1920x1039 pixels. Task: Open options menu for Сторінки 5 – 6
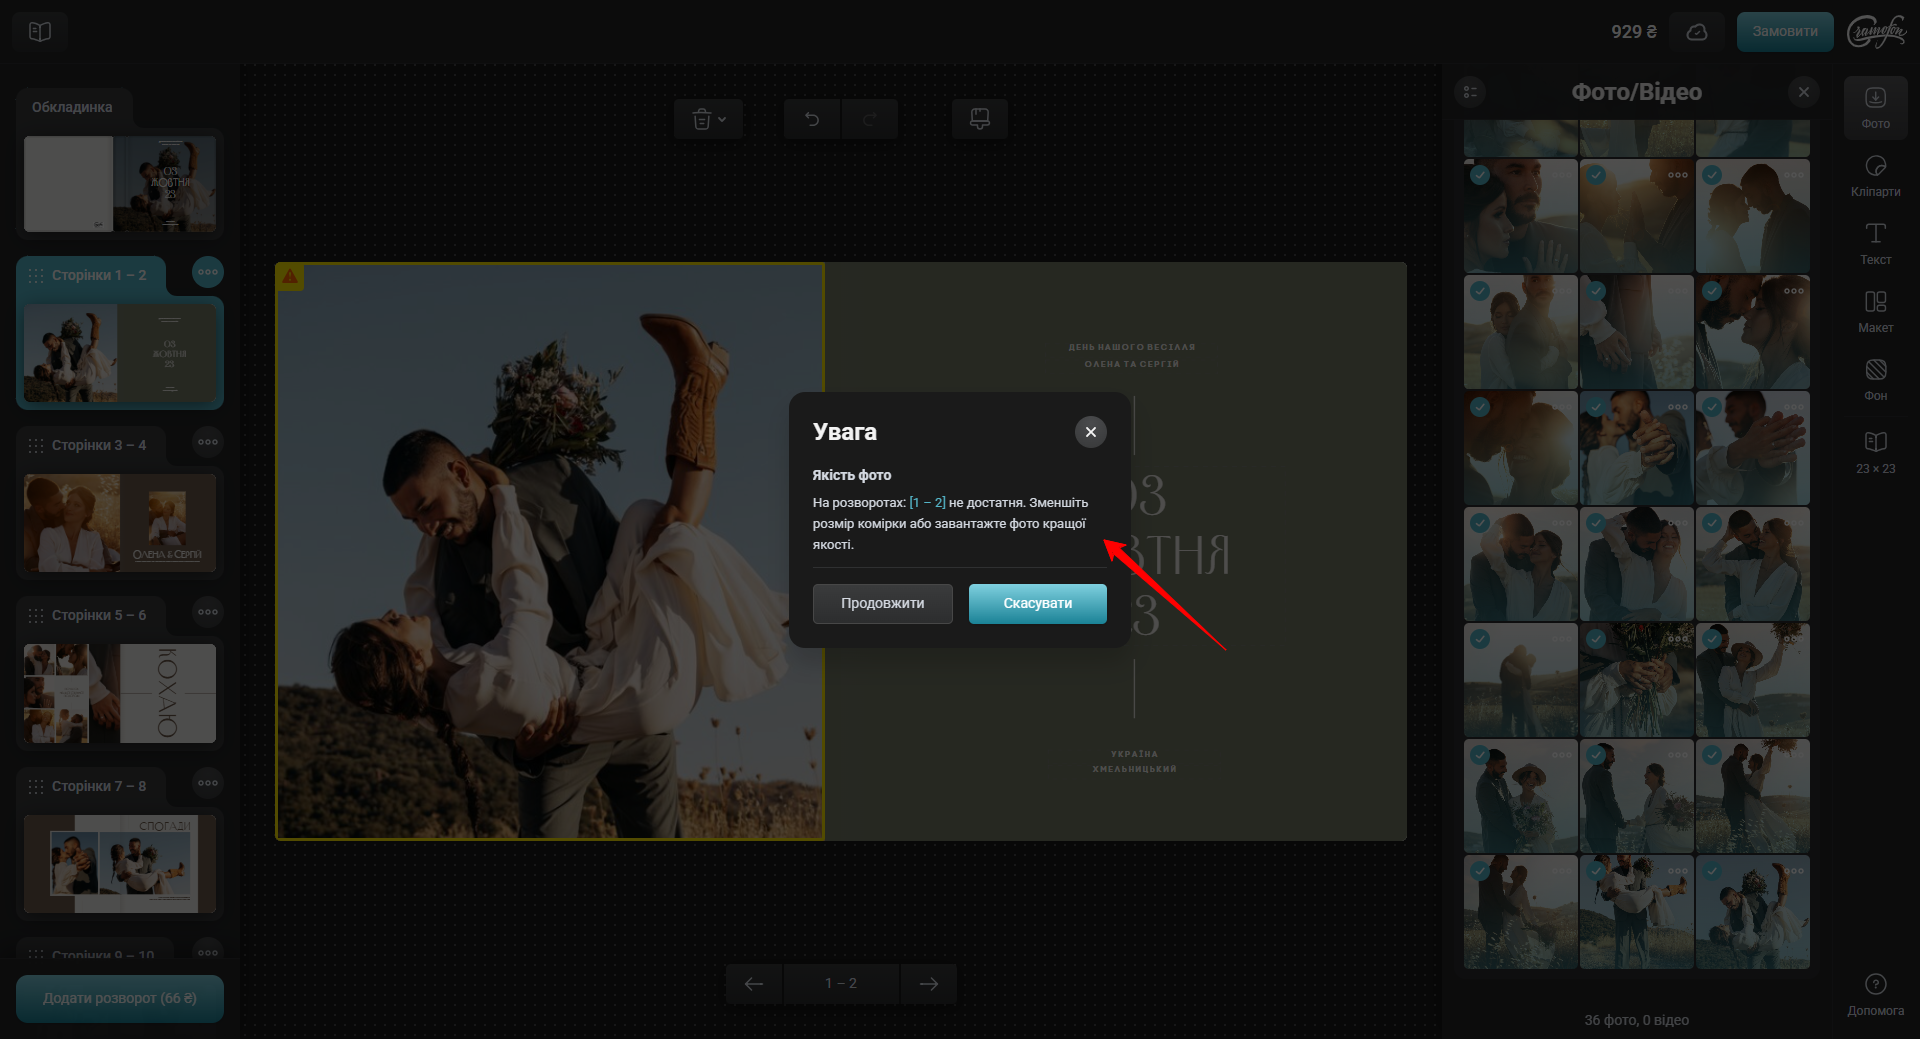tap(208, 612)
